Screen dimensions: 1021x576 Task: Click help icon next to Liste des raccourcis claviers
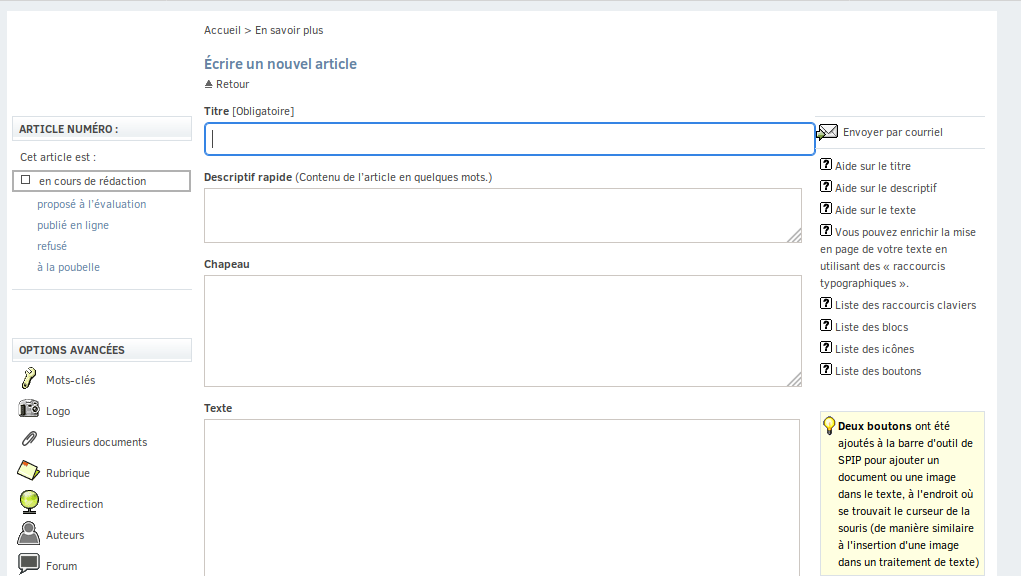click(826, 304)
